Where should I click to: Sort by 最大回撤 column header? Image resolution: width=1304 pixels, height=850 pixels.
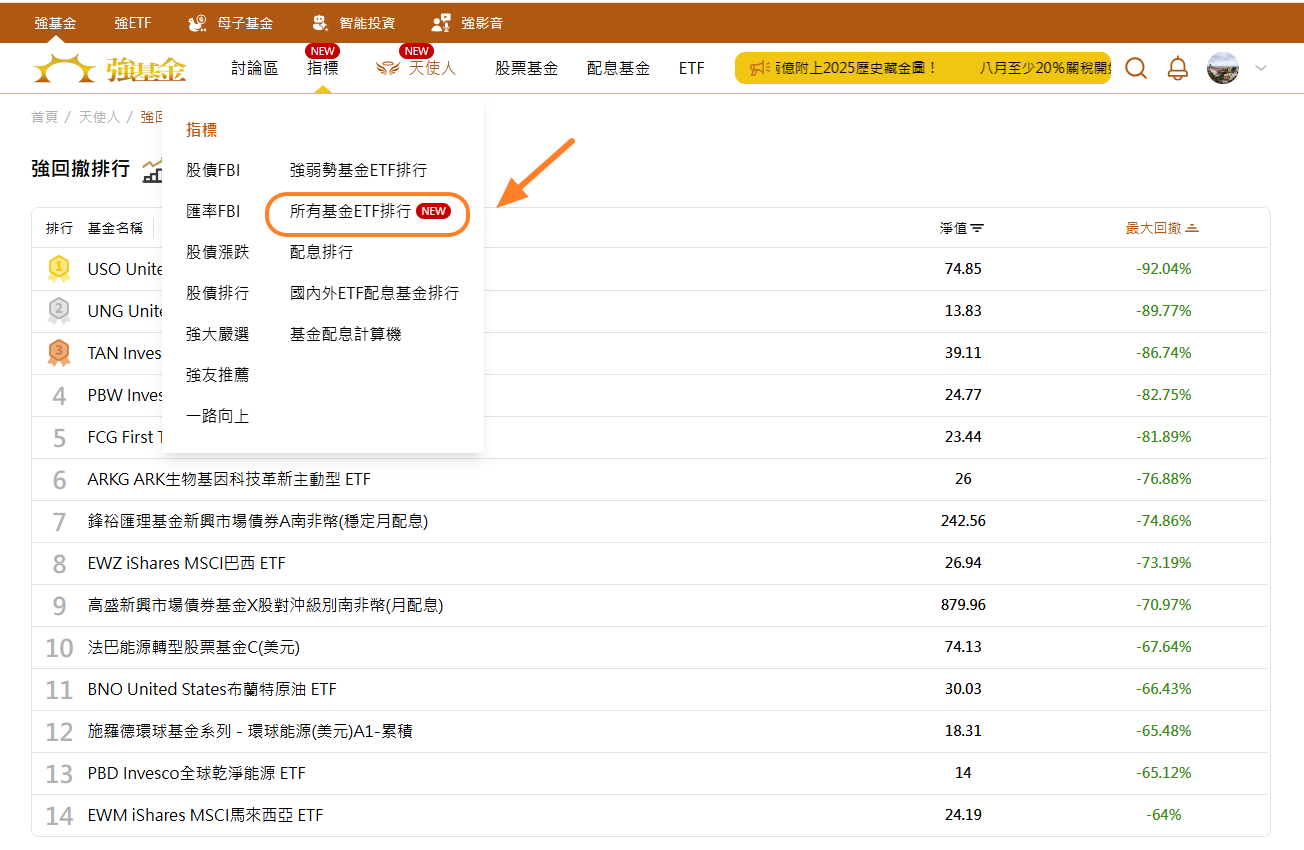click(x=1162, y=228)
